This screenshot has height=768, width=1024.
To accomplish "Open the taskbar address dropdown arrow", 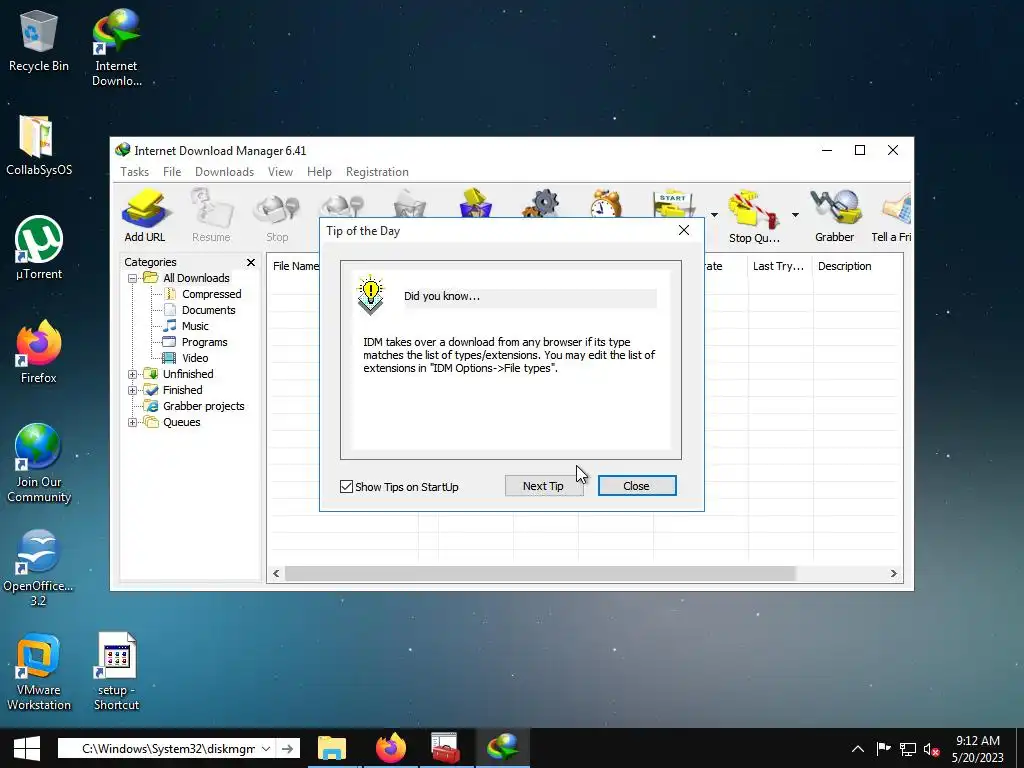I will pyautogui.click(x=266, y=748).
